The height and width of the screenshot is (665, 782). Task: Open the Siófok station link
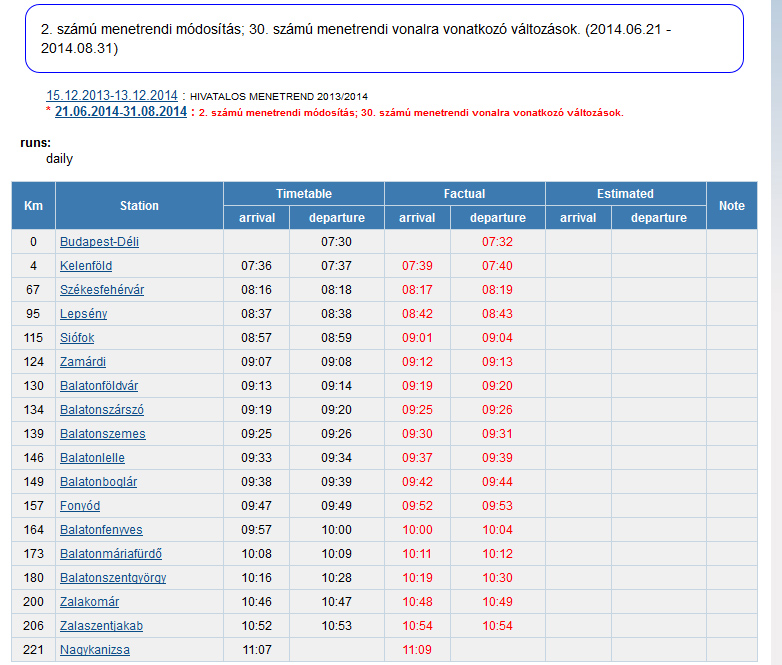pyautogui.click(x=77, y=338)
